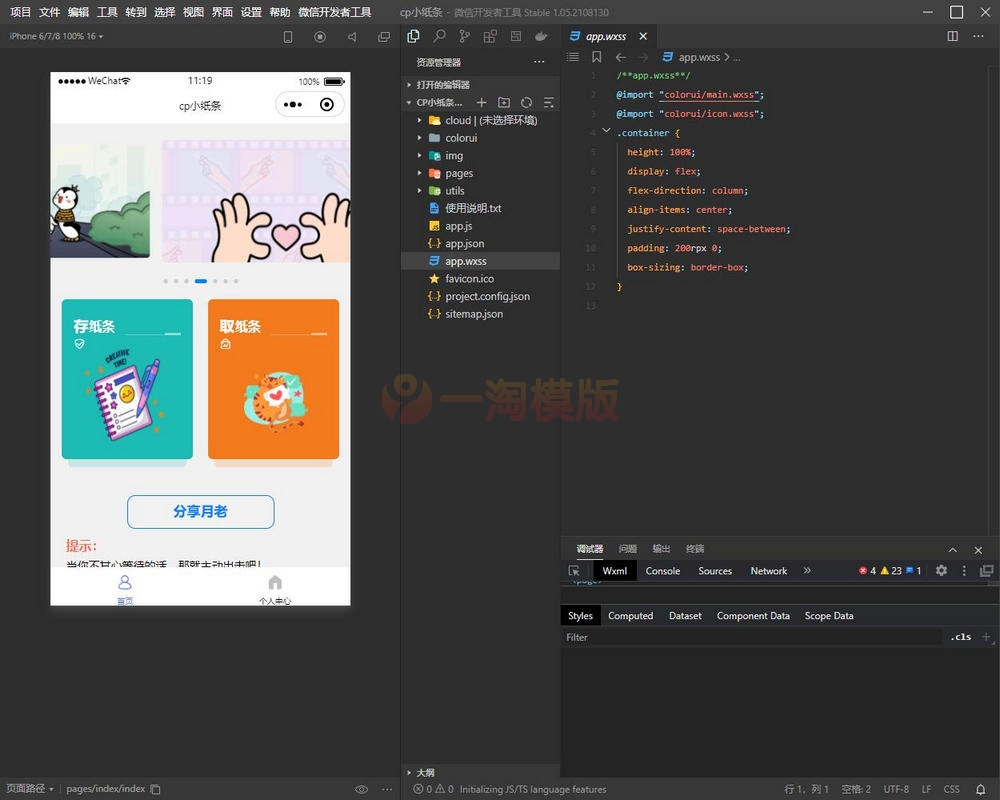The width and height of the screenshot is (1000, 800).
Task: Refresh the explorer file tree
Action: click(x=526, y=103)
